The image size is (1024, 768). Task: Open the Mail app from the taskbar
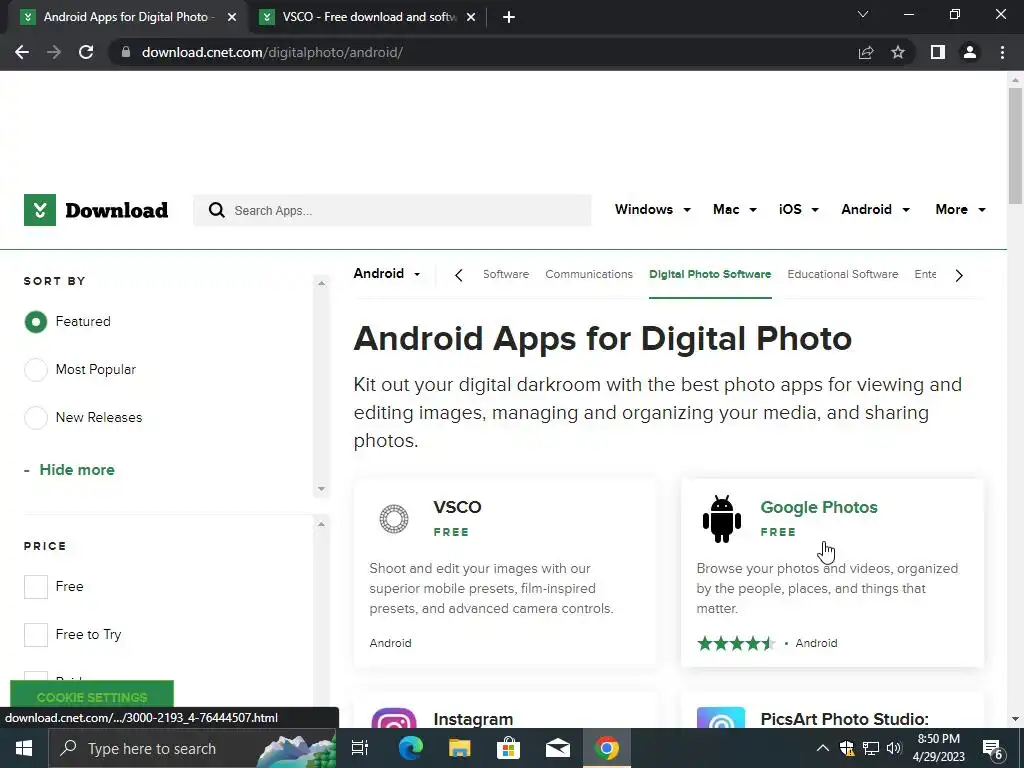(x=558, y=748)
